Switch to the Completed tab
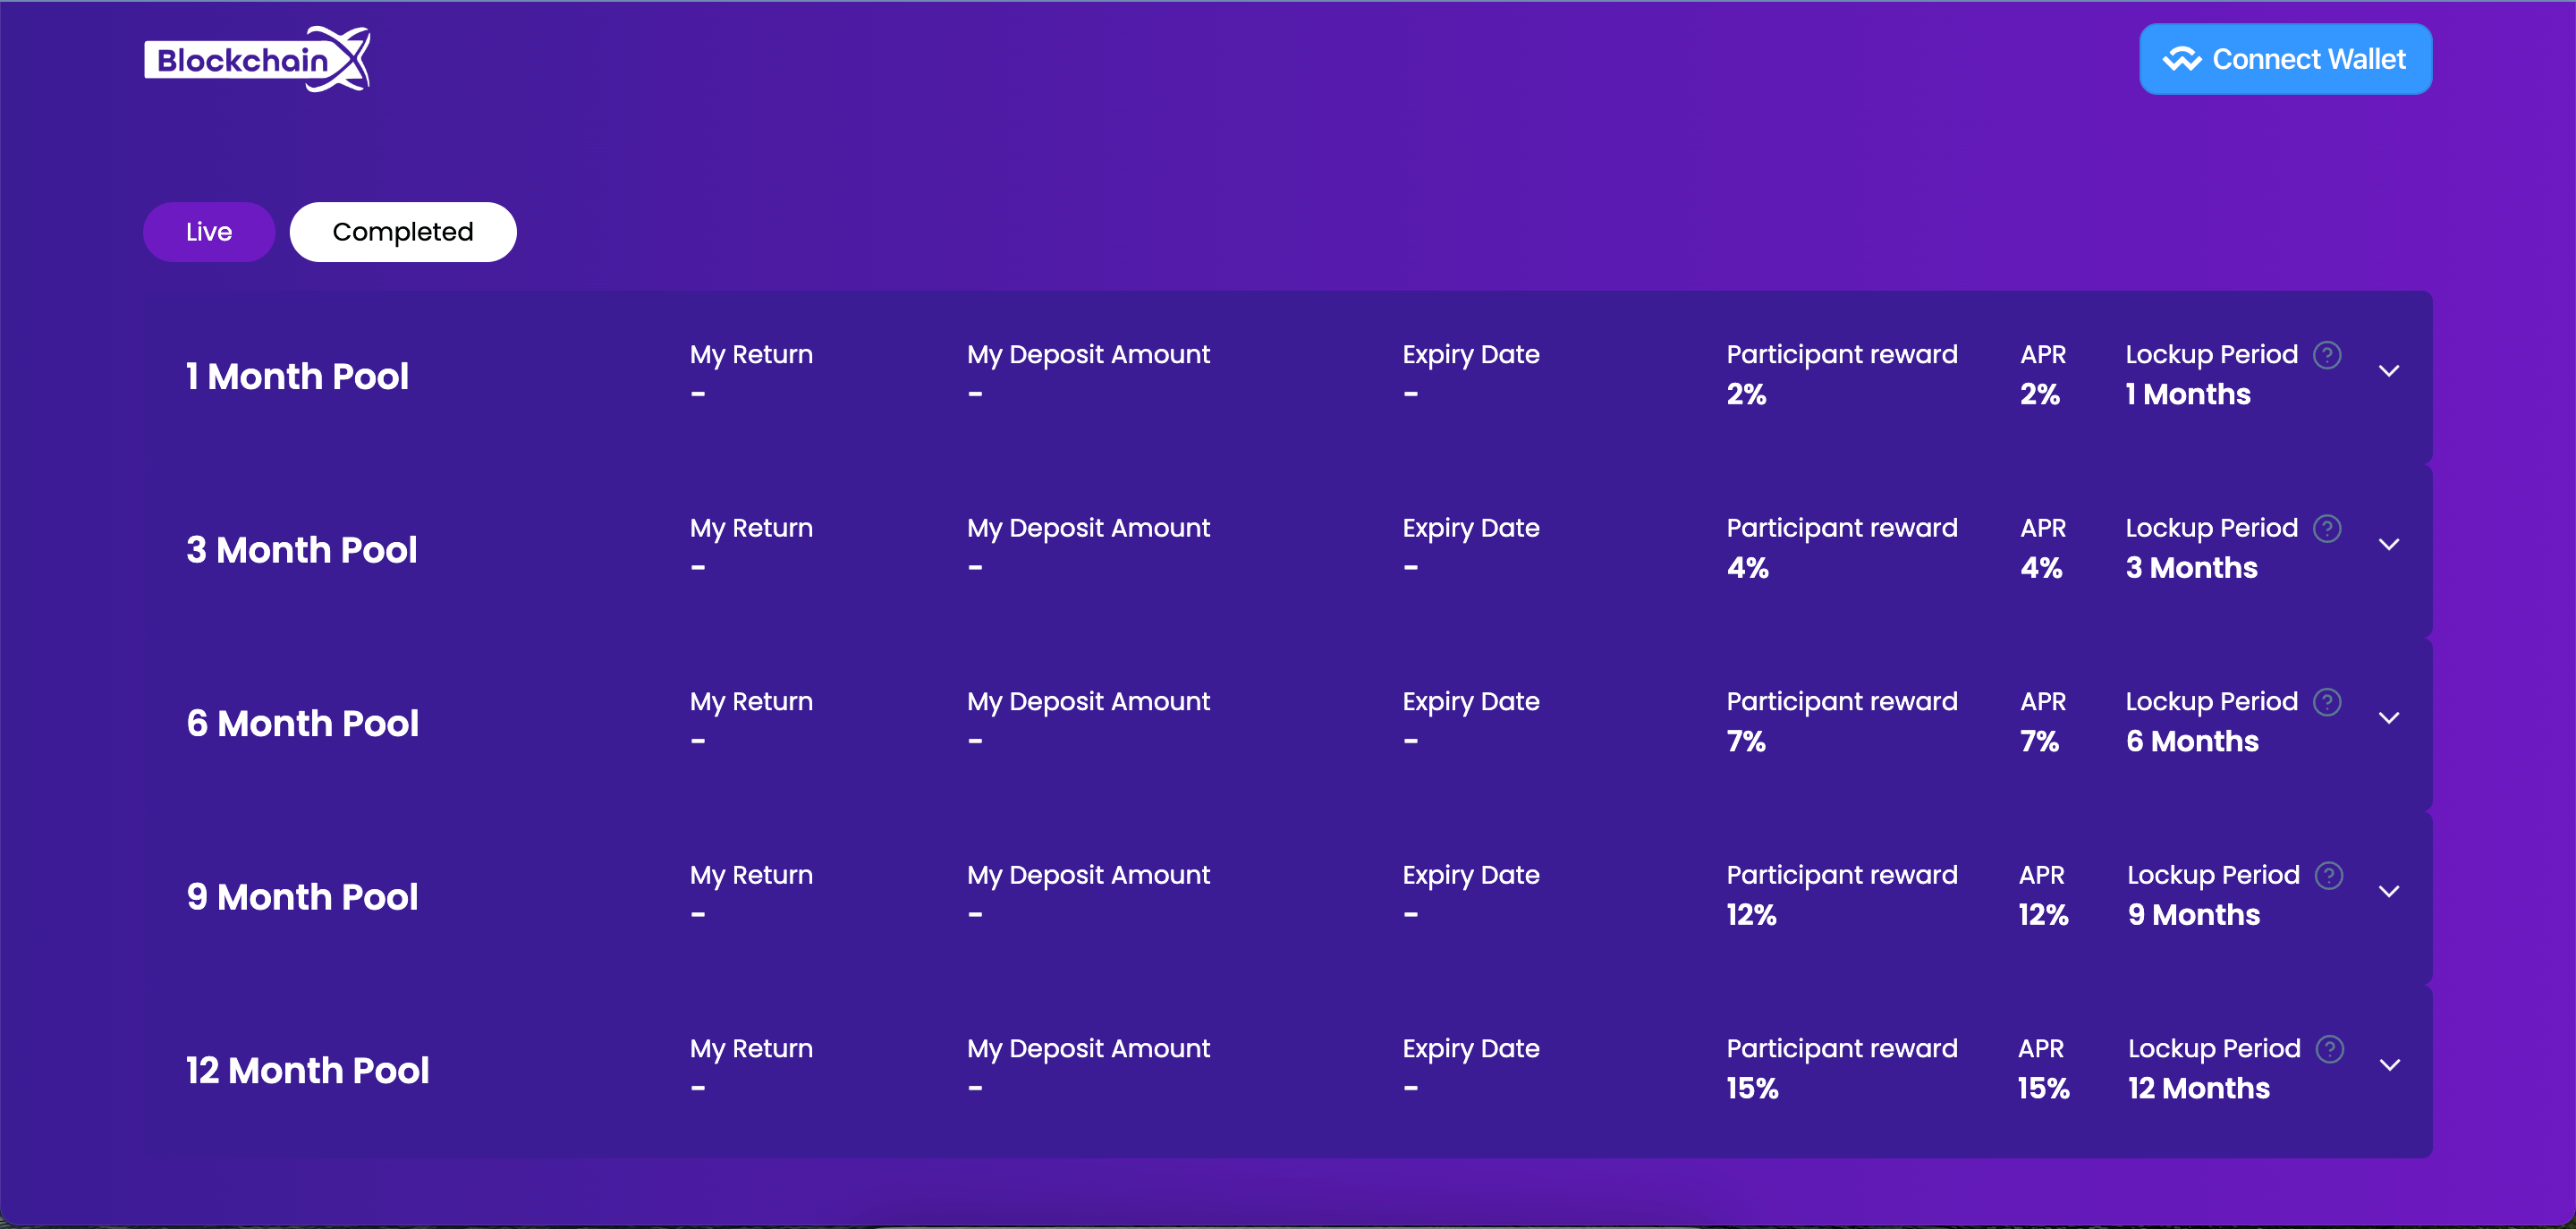This screenshot has width=2576, height=1229. pyautogui.click(x=402, y=232)
